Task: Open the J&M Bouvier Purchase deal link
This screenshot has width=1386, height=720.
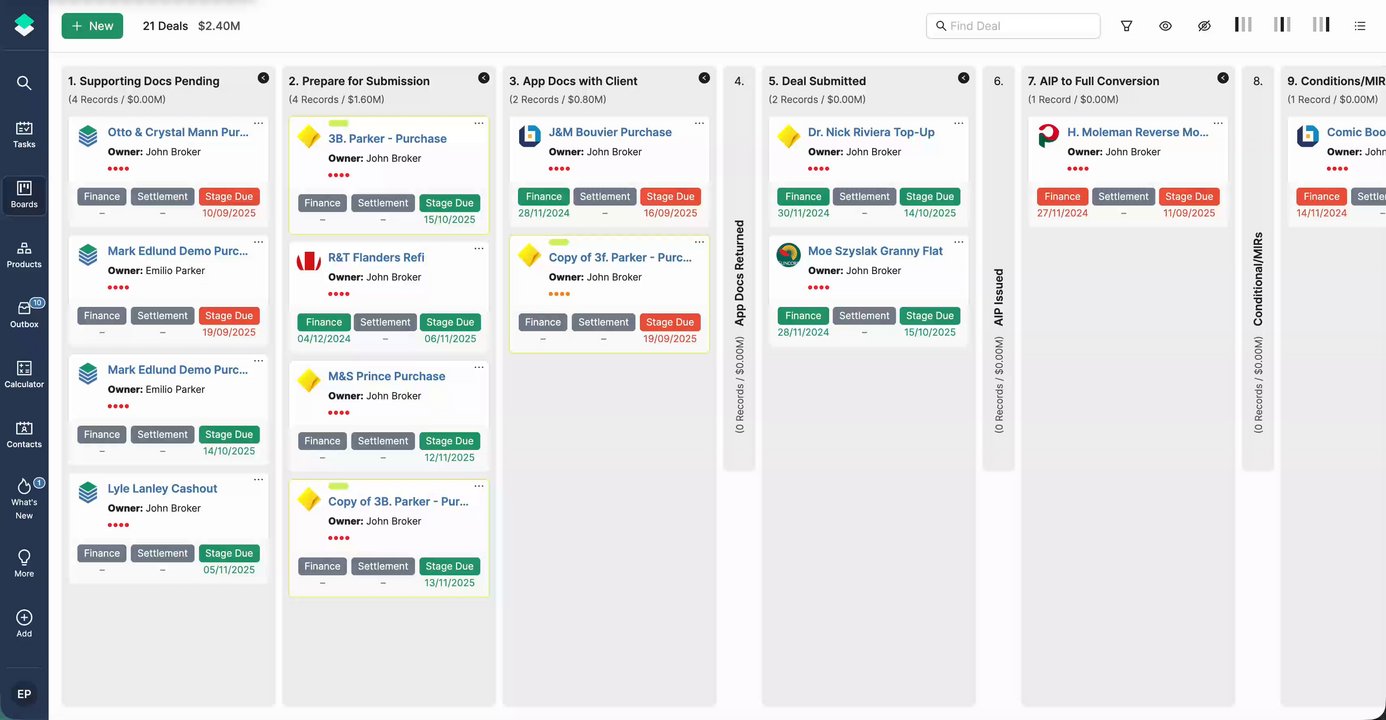Action: point(610,132)
